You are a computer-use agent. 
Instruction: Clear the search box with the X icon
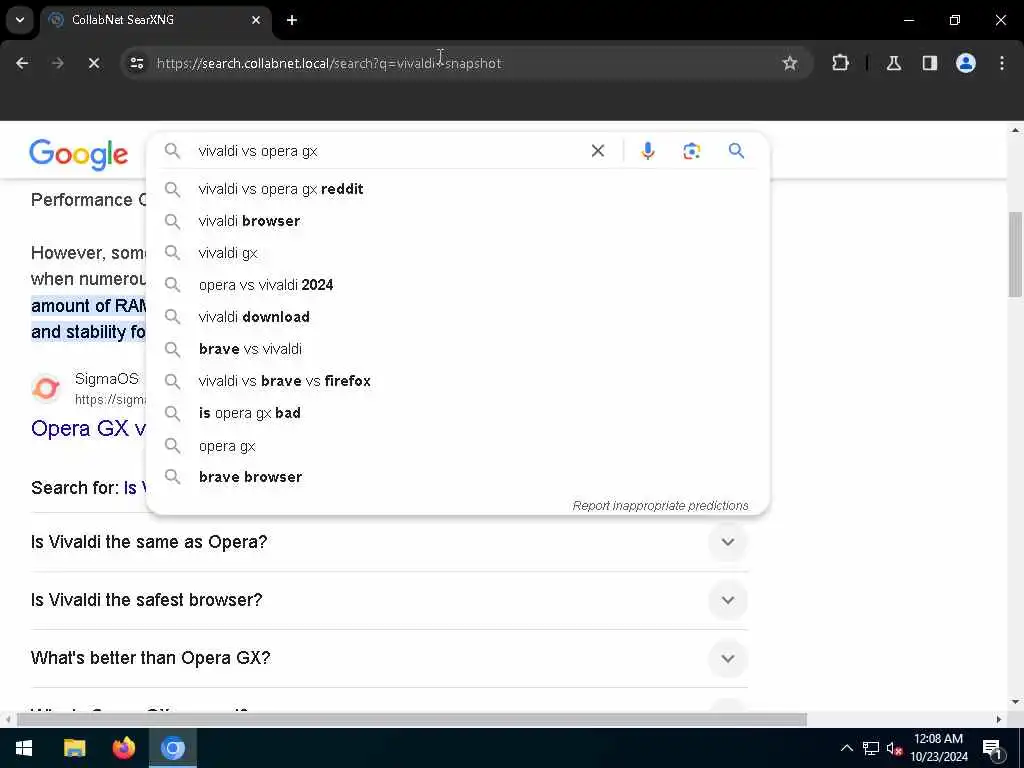point(598,151)
